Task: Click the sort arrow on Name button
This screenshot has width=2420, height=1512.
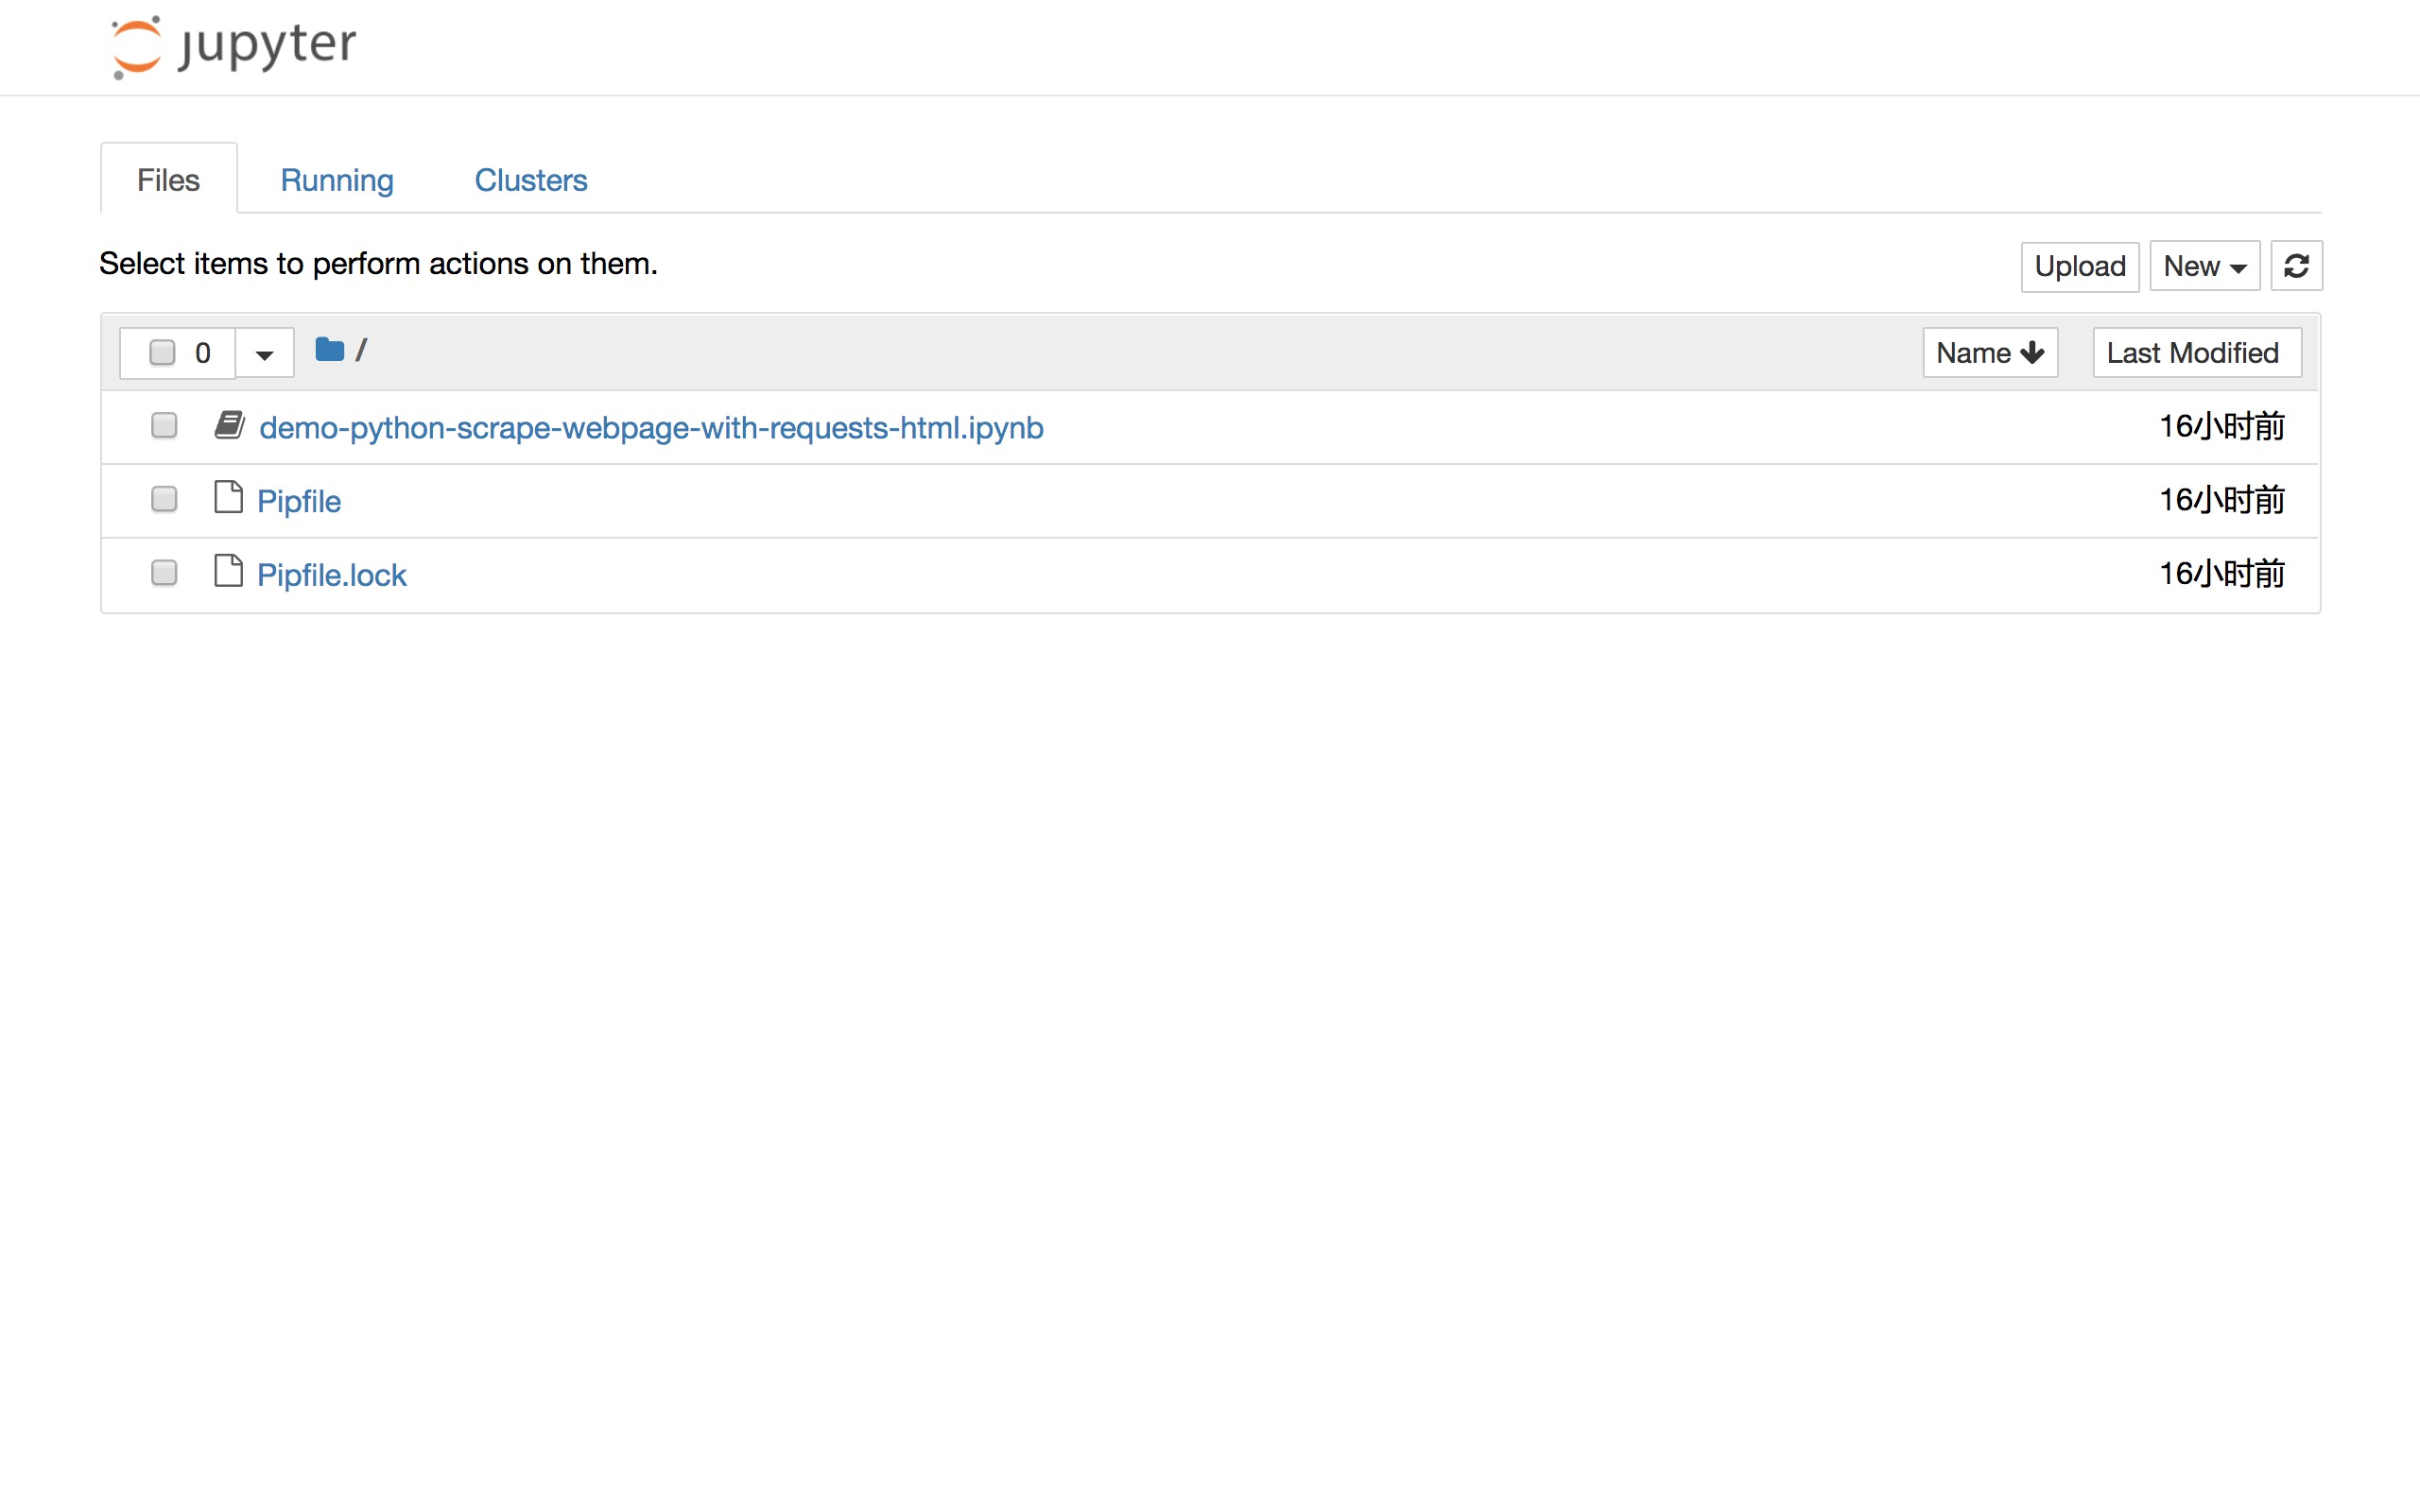Action: pyautogui.click(x=2031, y=353)
